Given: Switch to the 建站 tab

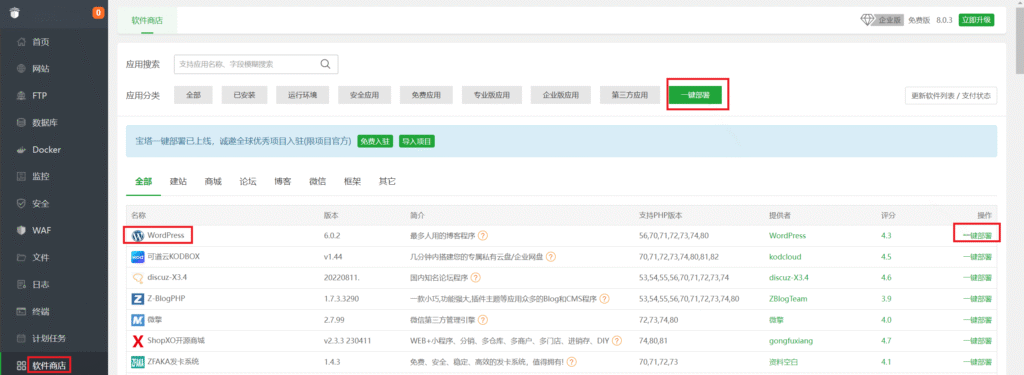Looking at the screenshot, I should (178, 182).
